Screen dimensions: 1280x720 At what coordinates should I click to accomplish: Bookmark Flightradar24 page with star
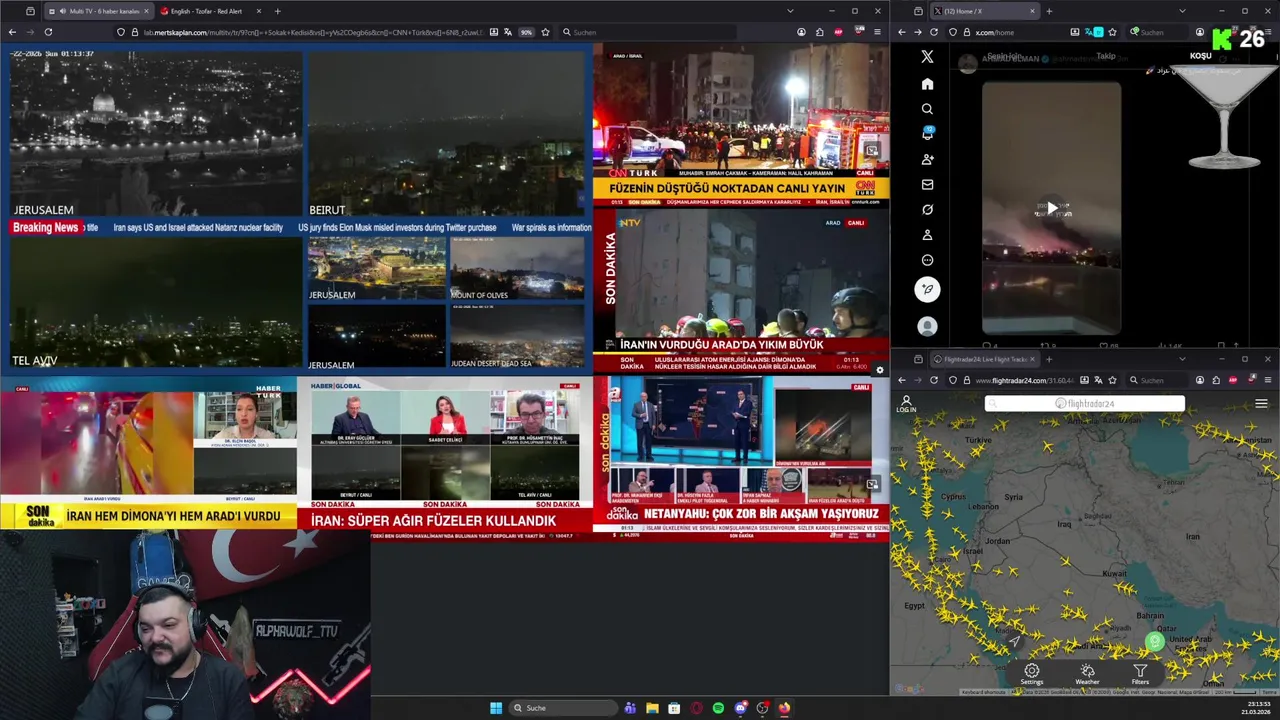click(x=1112, y=380)
